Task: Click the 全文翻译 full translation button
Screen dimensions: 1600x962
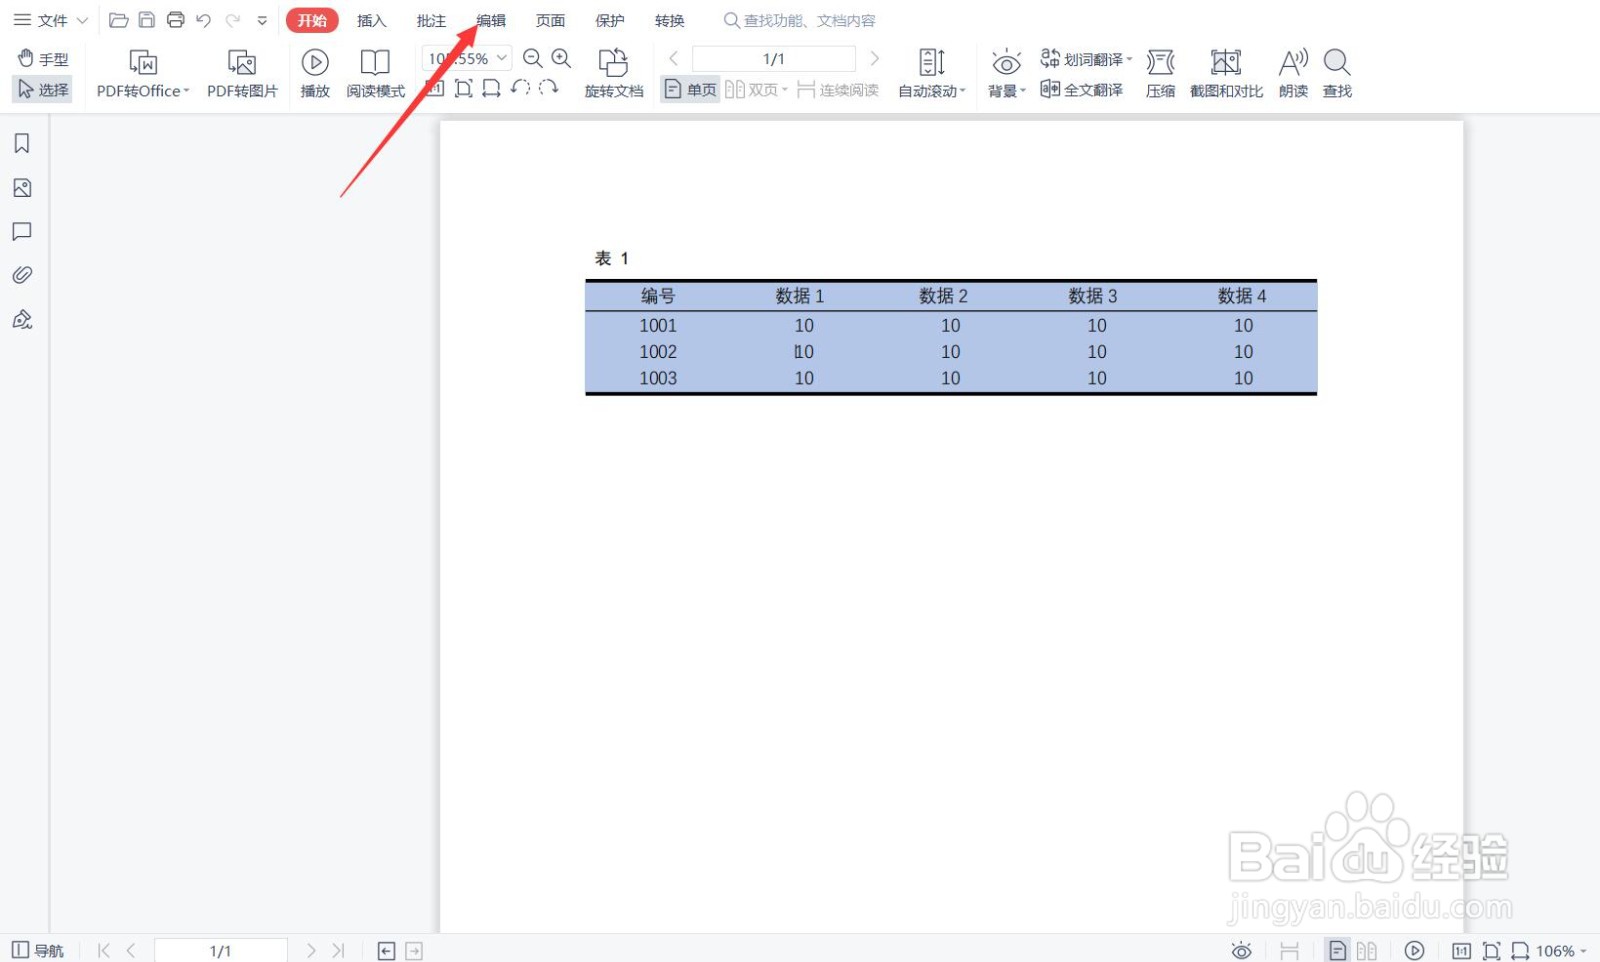Action: [x=1082, y=90]
